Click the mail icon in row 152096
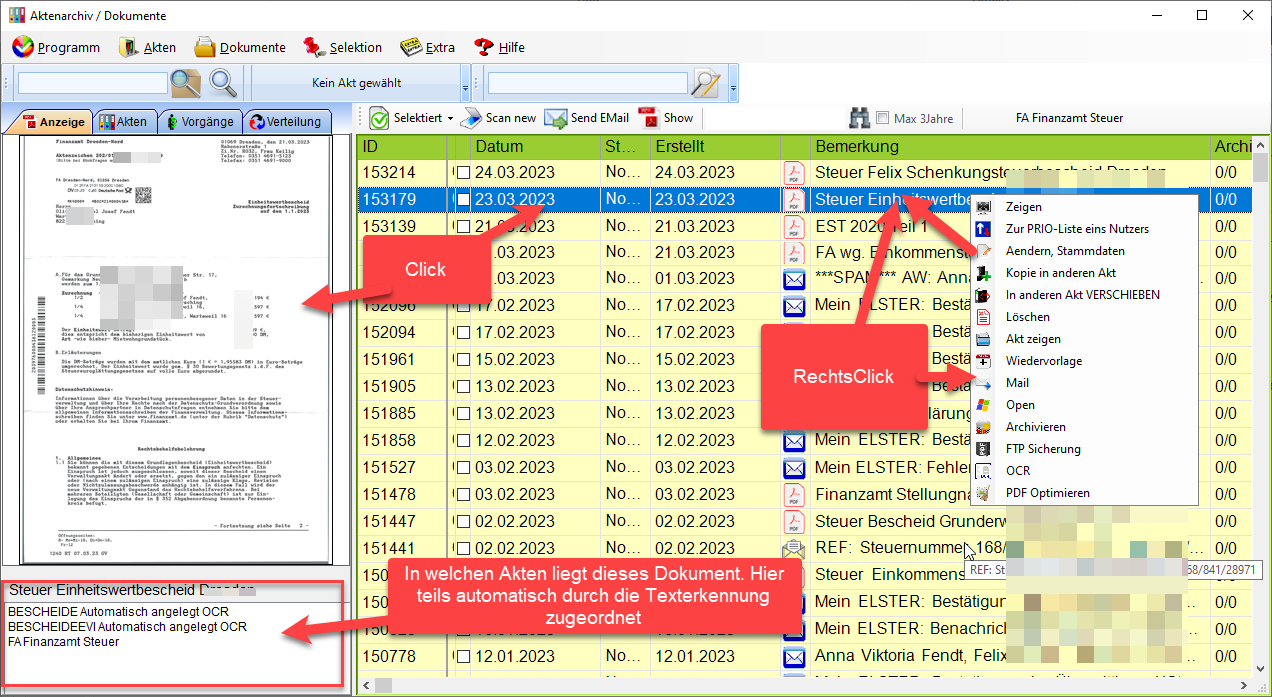Screen dimensions: 1272x697 click(794, 306)
